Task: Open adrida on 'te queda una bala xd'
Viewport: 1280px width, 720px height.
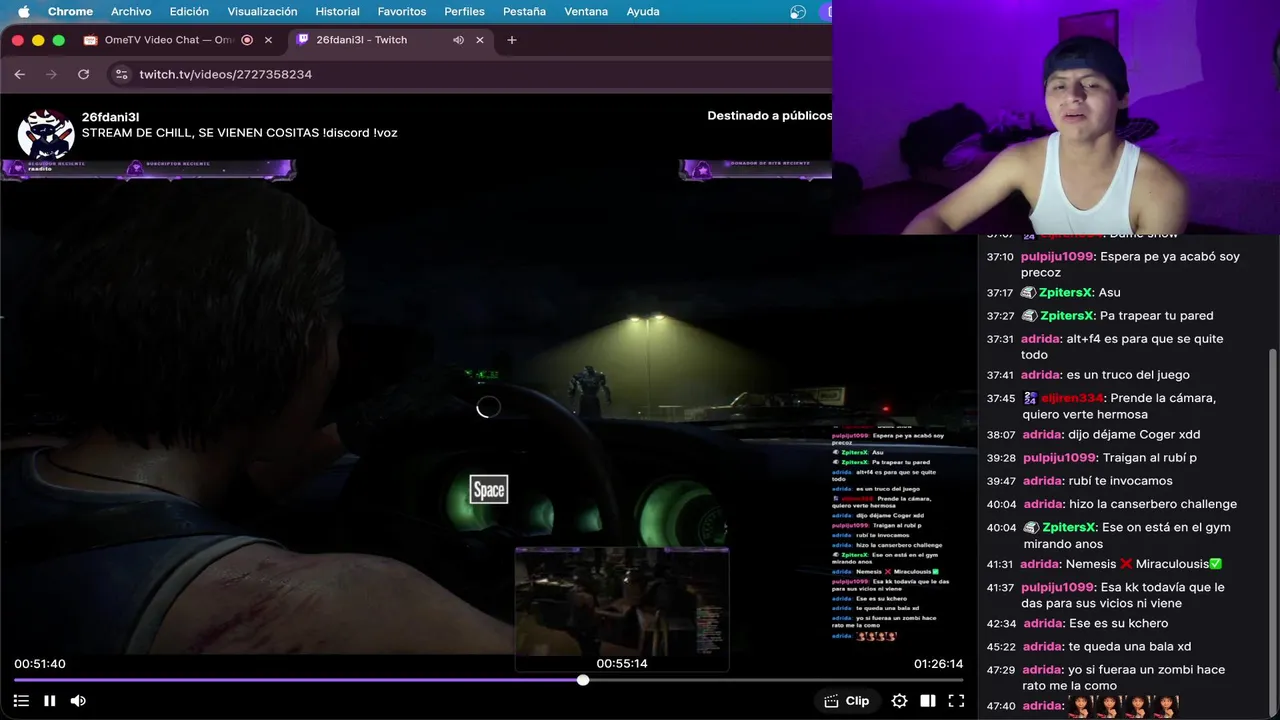Action: click(1043, 647)
